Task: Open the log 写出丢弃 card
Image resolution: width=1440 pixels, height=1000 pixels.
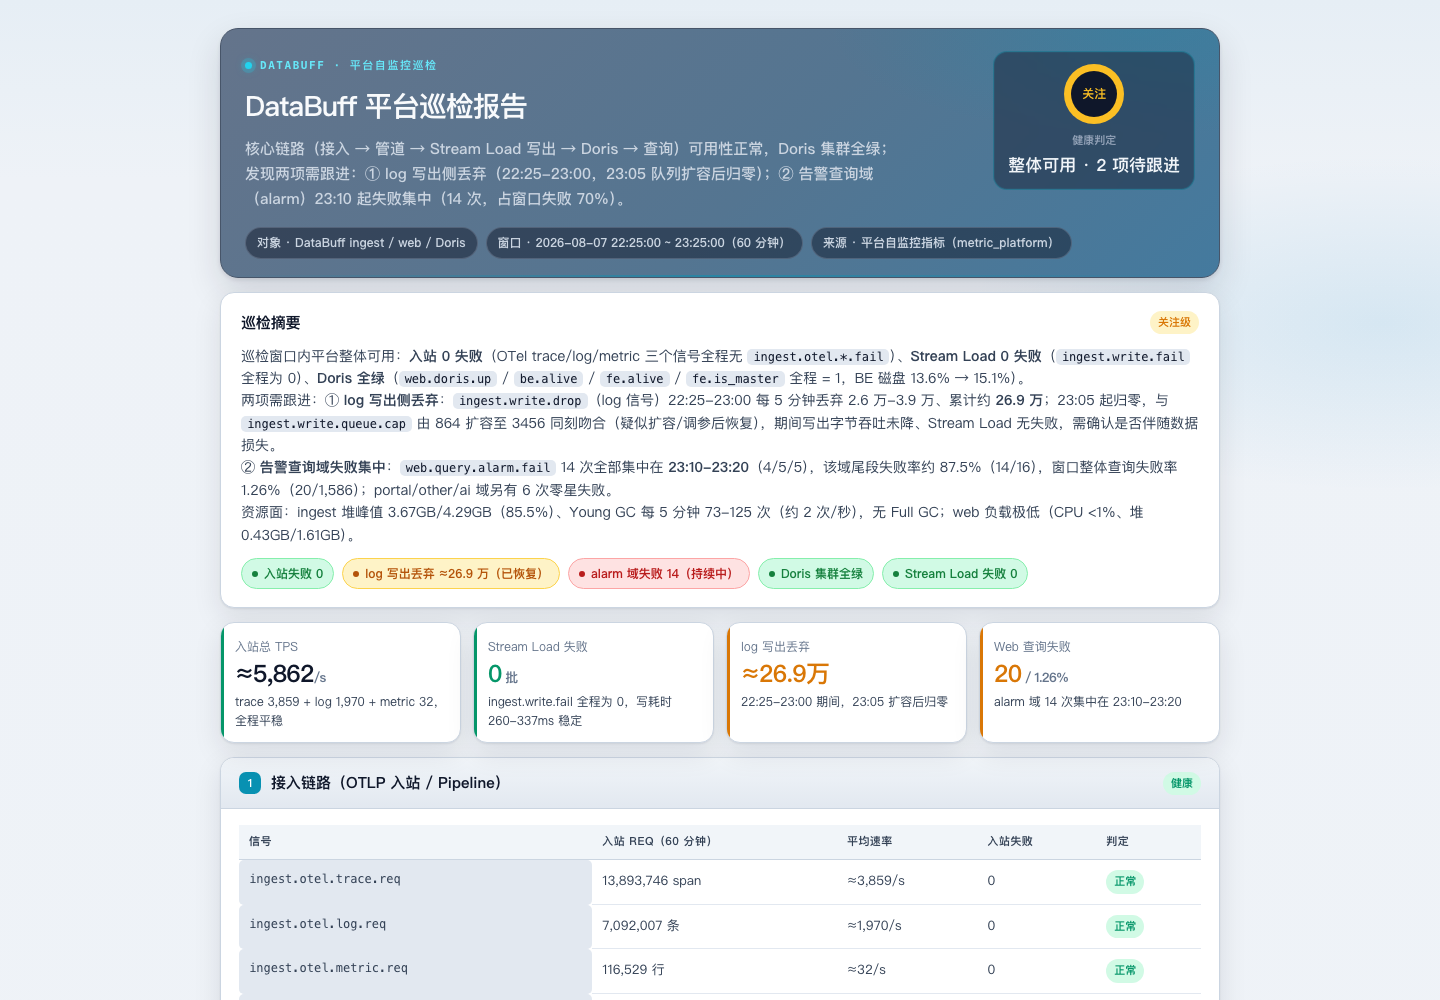Action: tap(846, 683)
